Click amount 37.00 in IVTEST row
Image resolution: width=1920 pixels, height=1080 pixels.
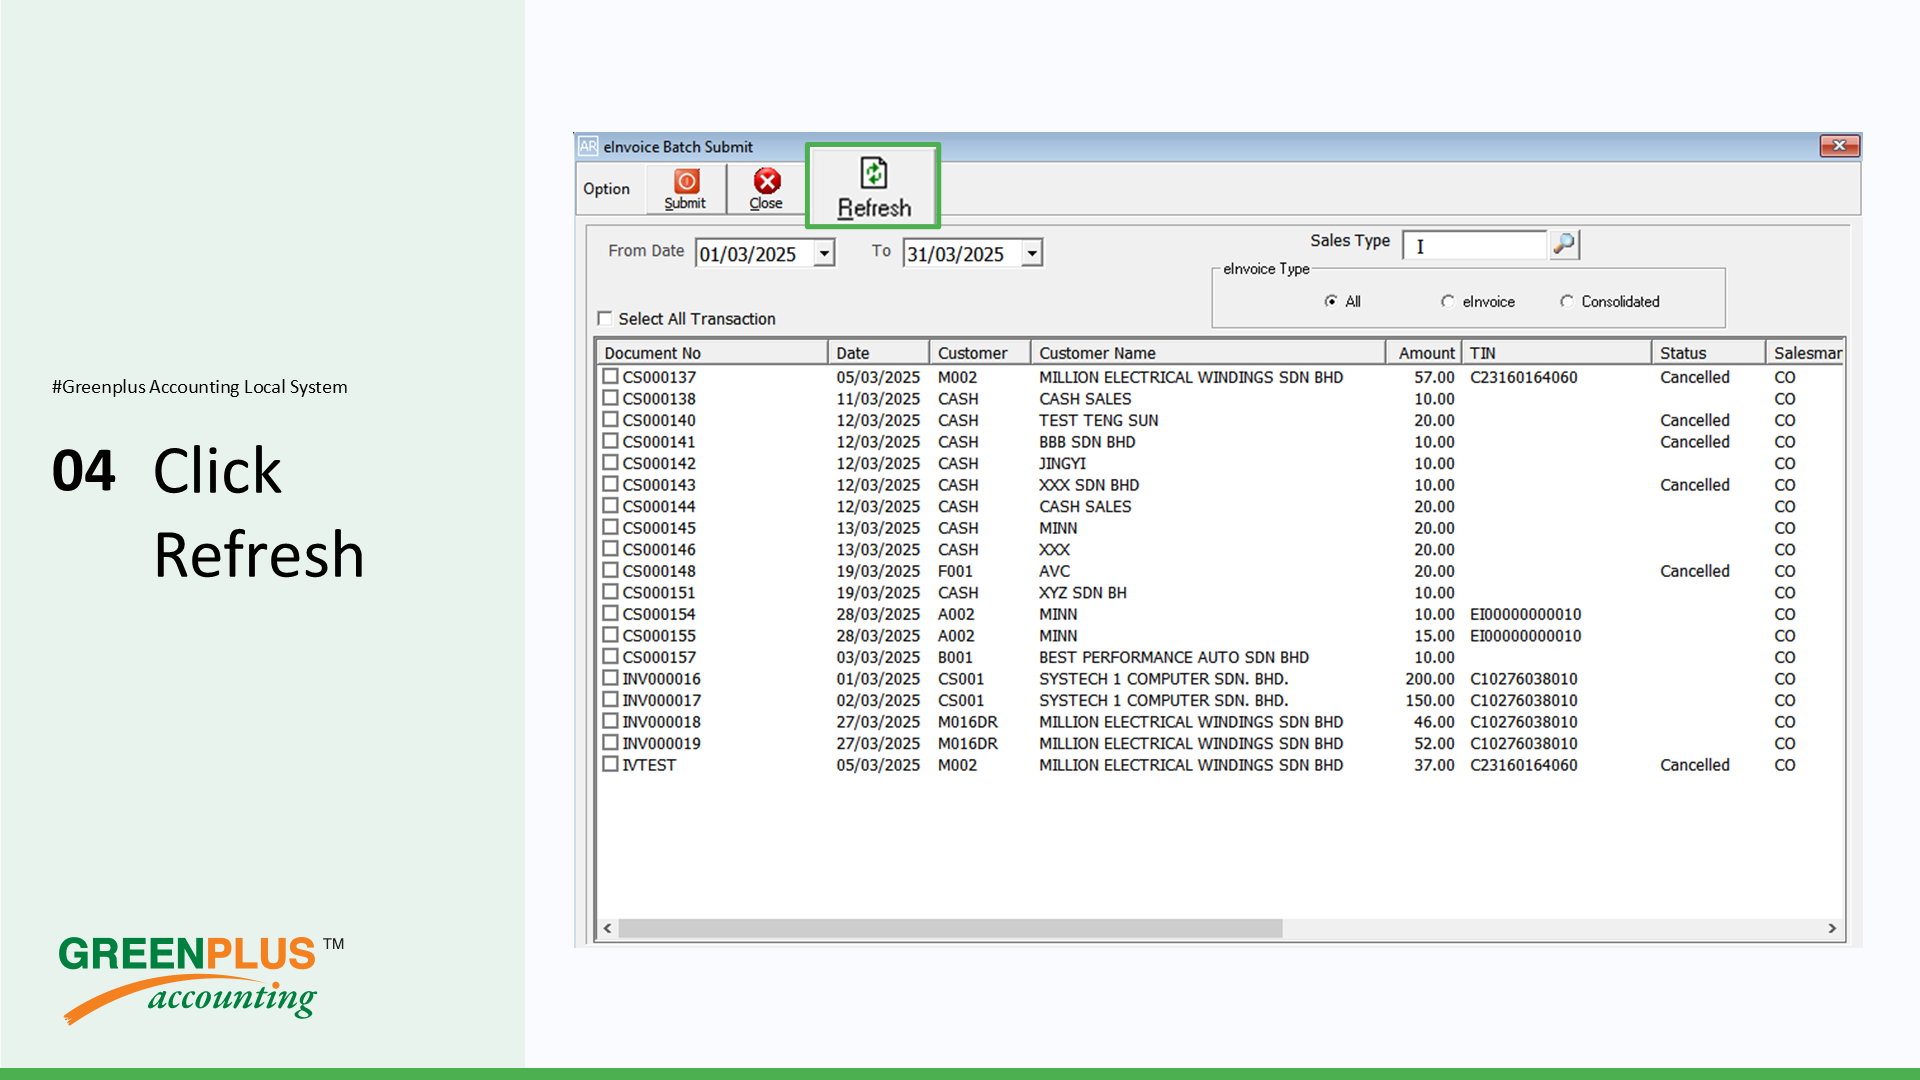pyautogui.click(x=1434, y=765)
